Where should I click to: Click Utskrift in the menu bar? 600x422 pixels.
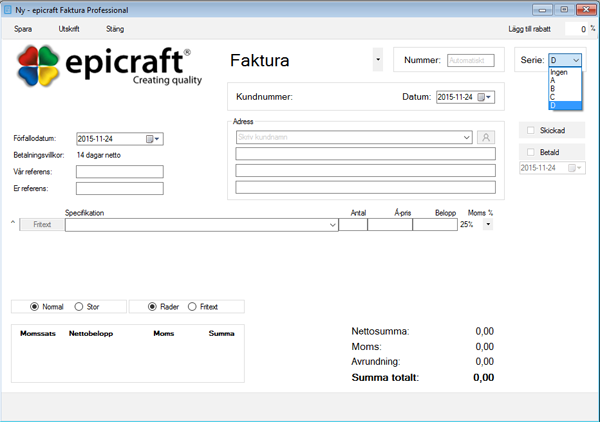coord(69,29)
